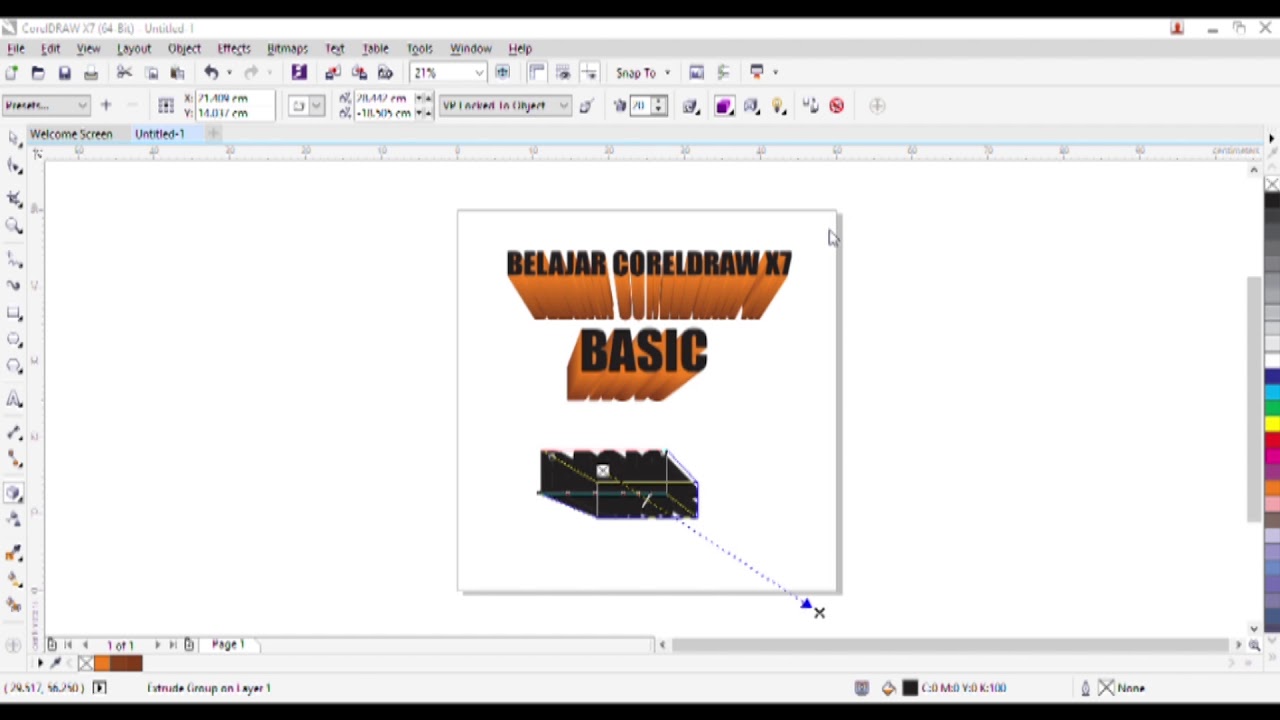The width and height of the screenshot is (1280, 720).
Task: Open the Options icon in the standard toolbar
Action: coord(723,72)
